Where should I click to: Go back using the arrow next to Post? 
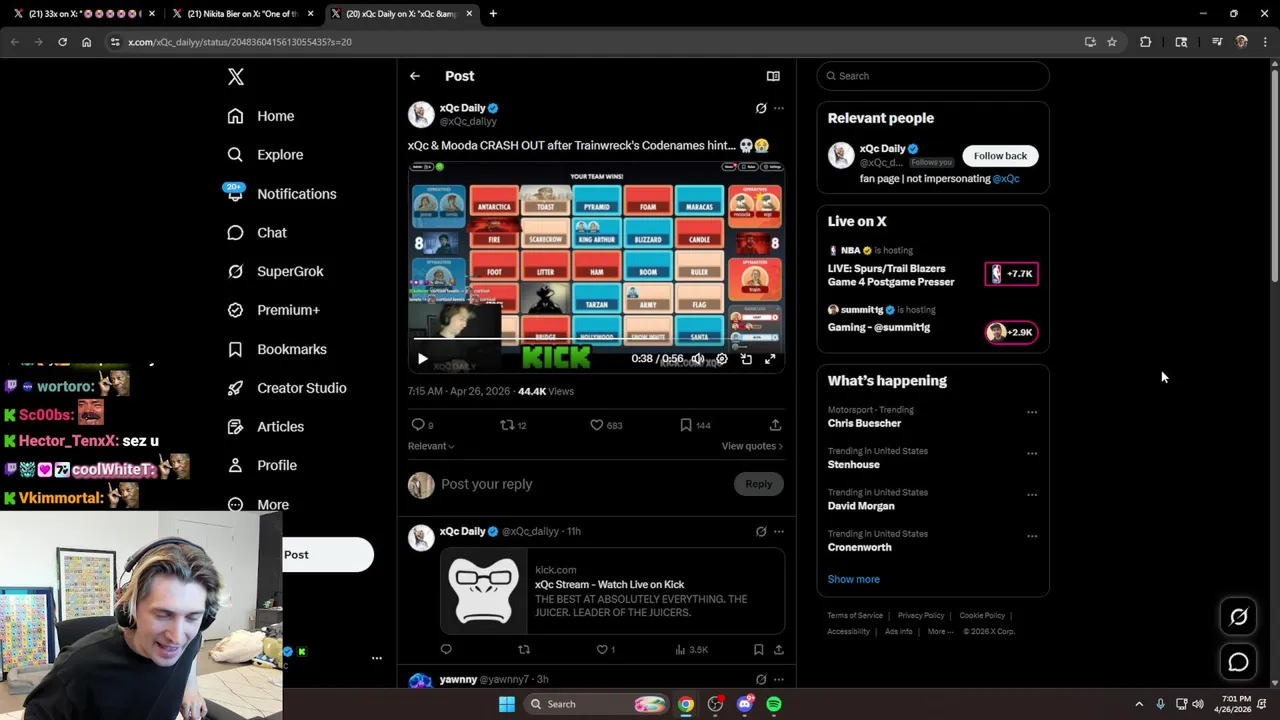click(415, 76)
